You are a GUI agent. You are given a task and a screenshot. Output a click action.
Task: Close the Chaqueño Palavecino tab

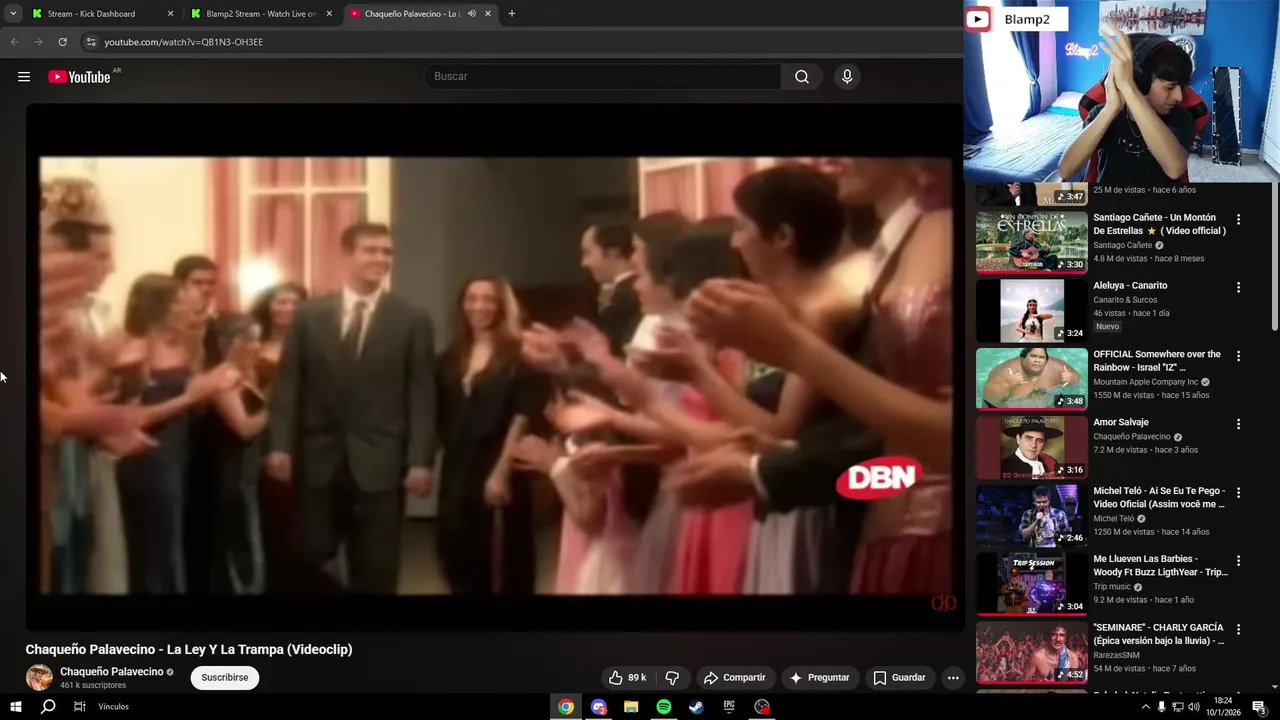488,14
